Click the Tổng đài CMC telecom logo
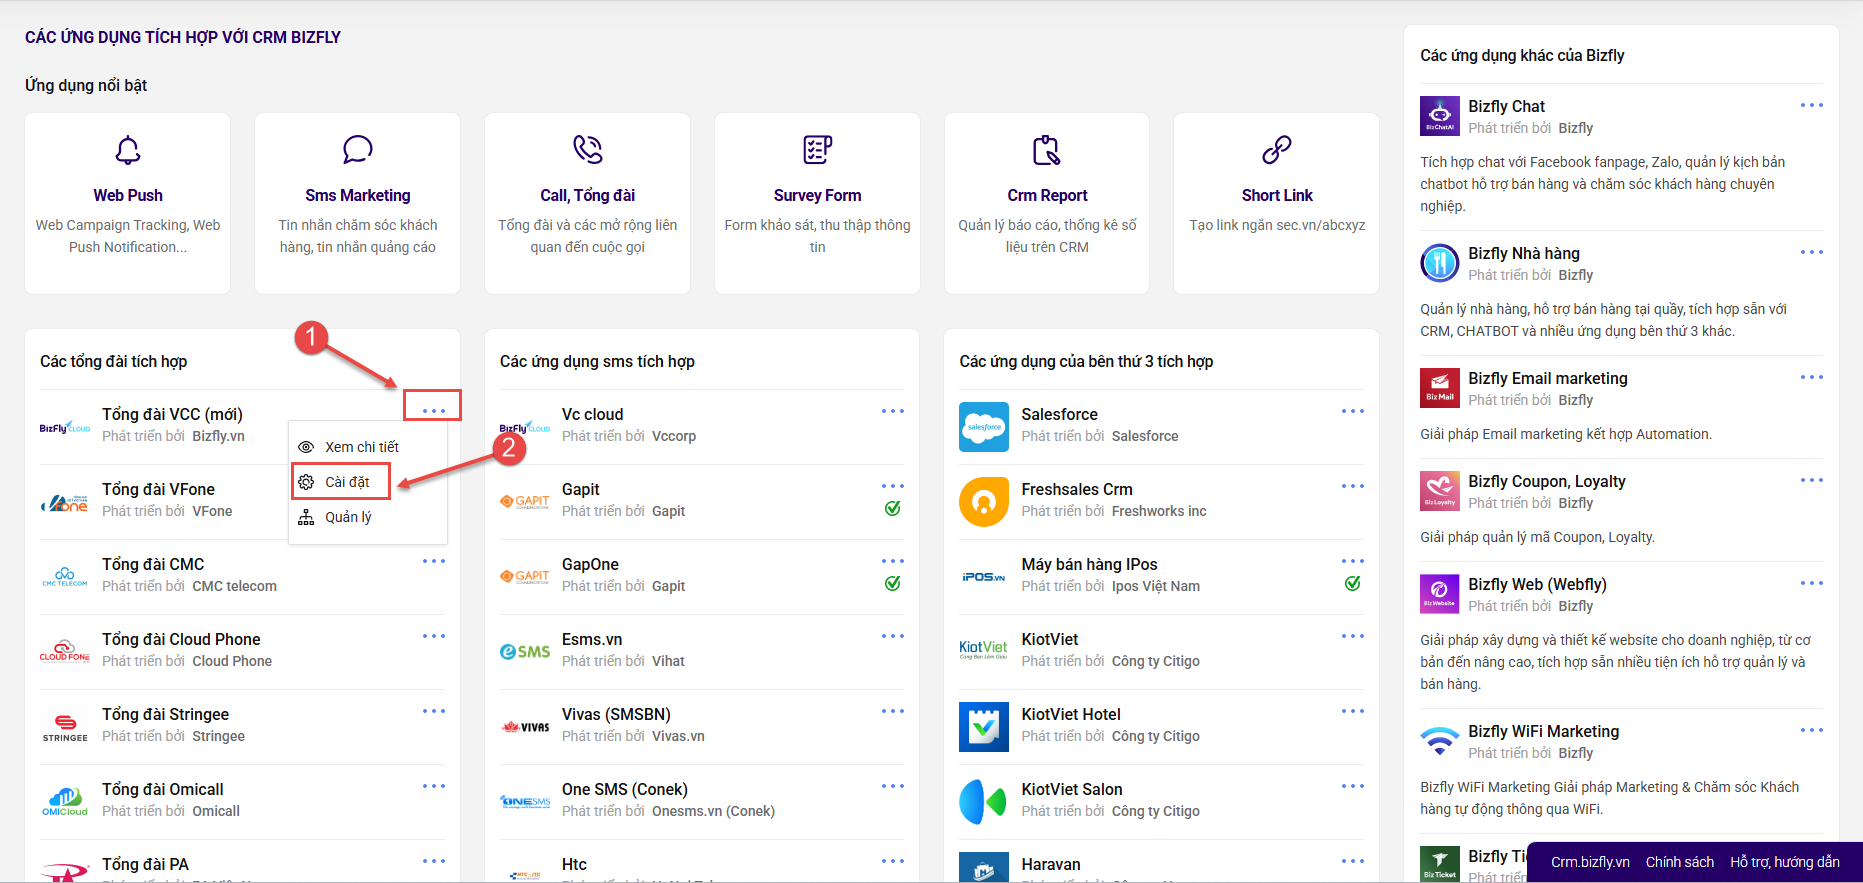The height and width of the screenshot is (883, 1863). pyautogui.click(x=65, y=577)
